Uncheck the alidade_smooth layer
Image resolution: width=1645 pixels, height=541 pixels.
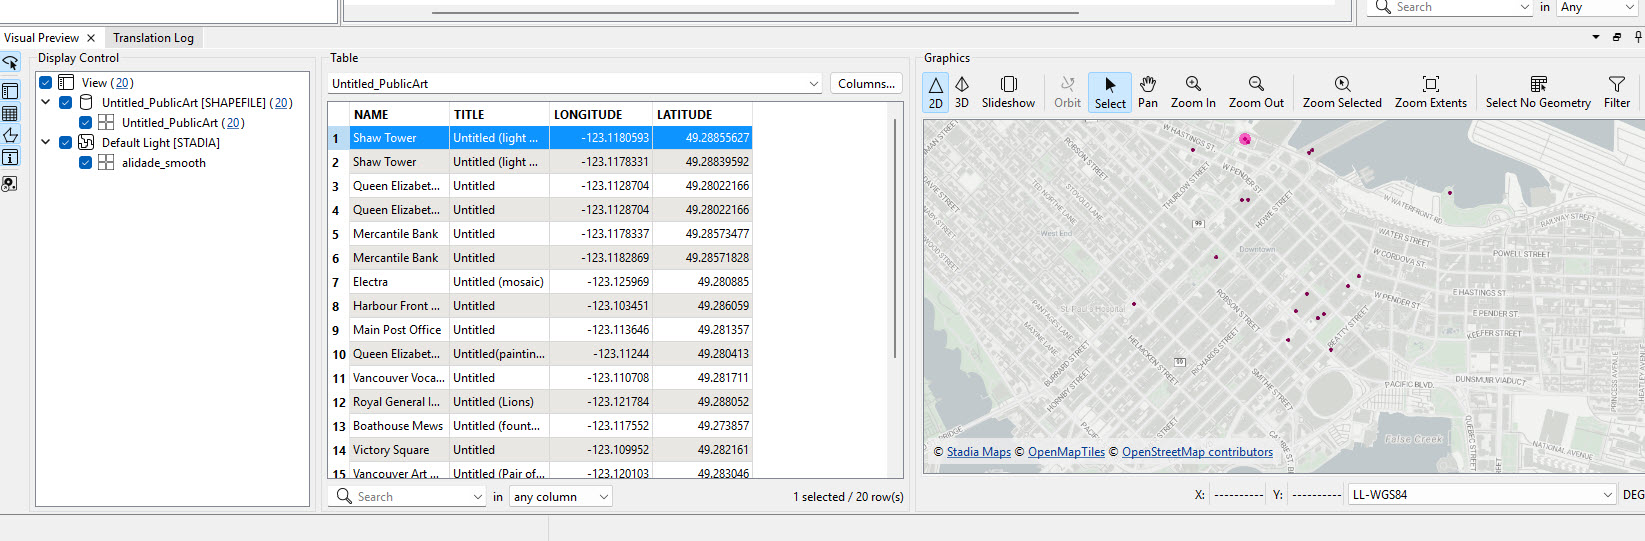(86, 162)
